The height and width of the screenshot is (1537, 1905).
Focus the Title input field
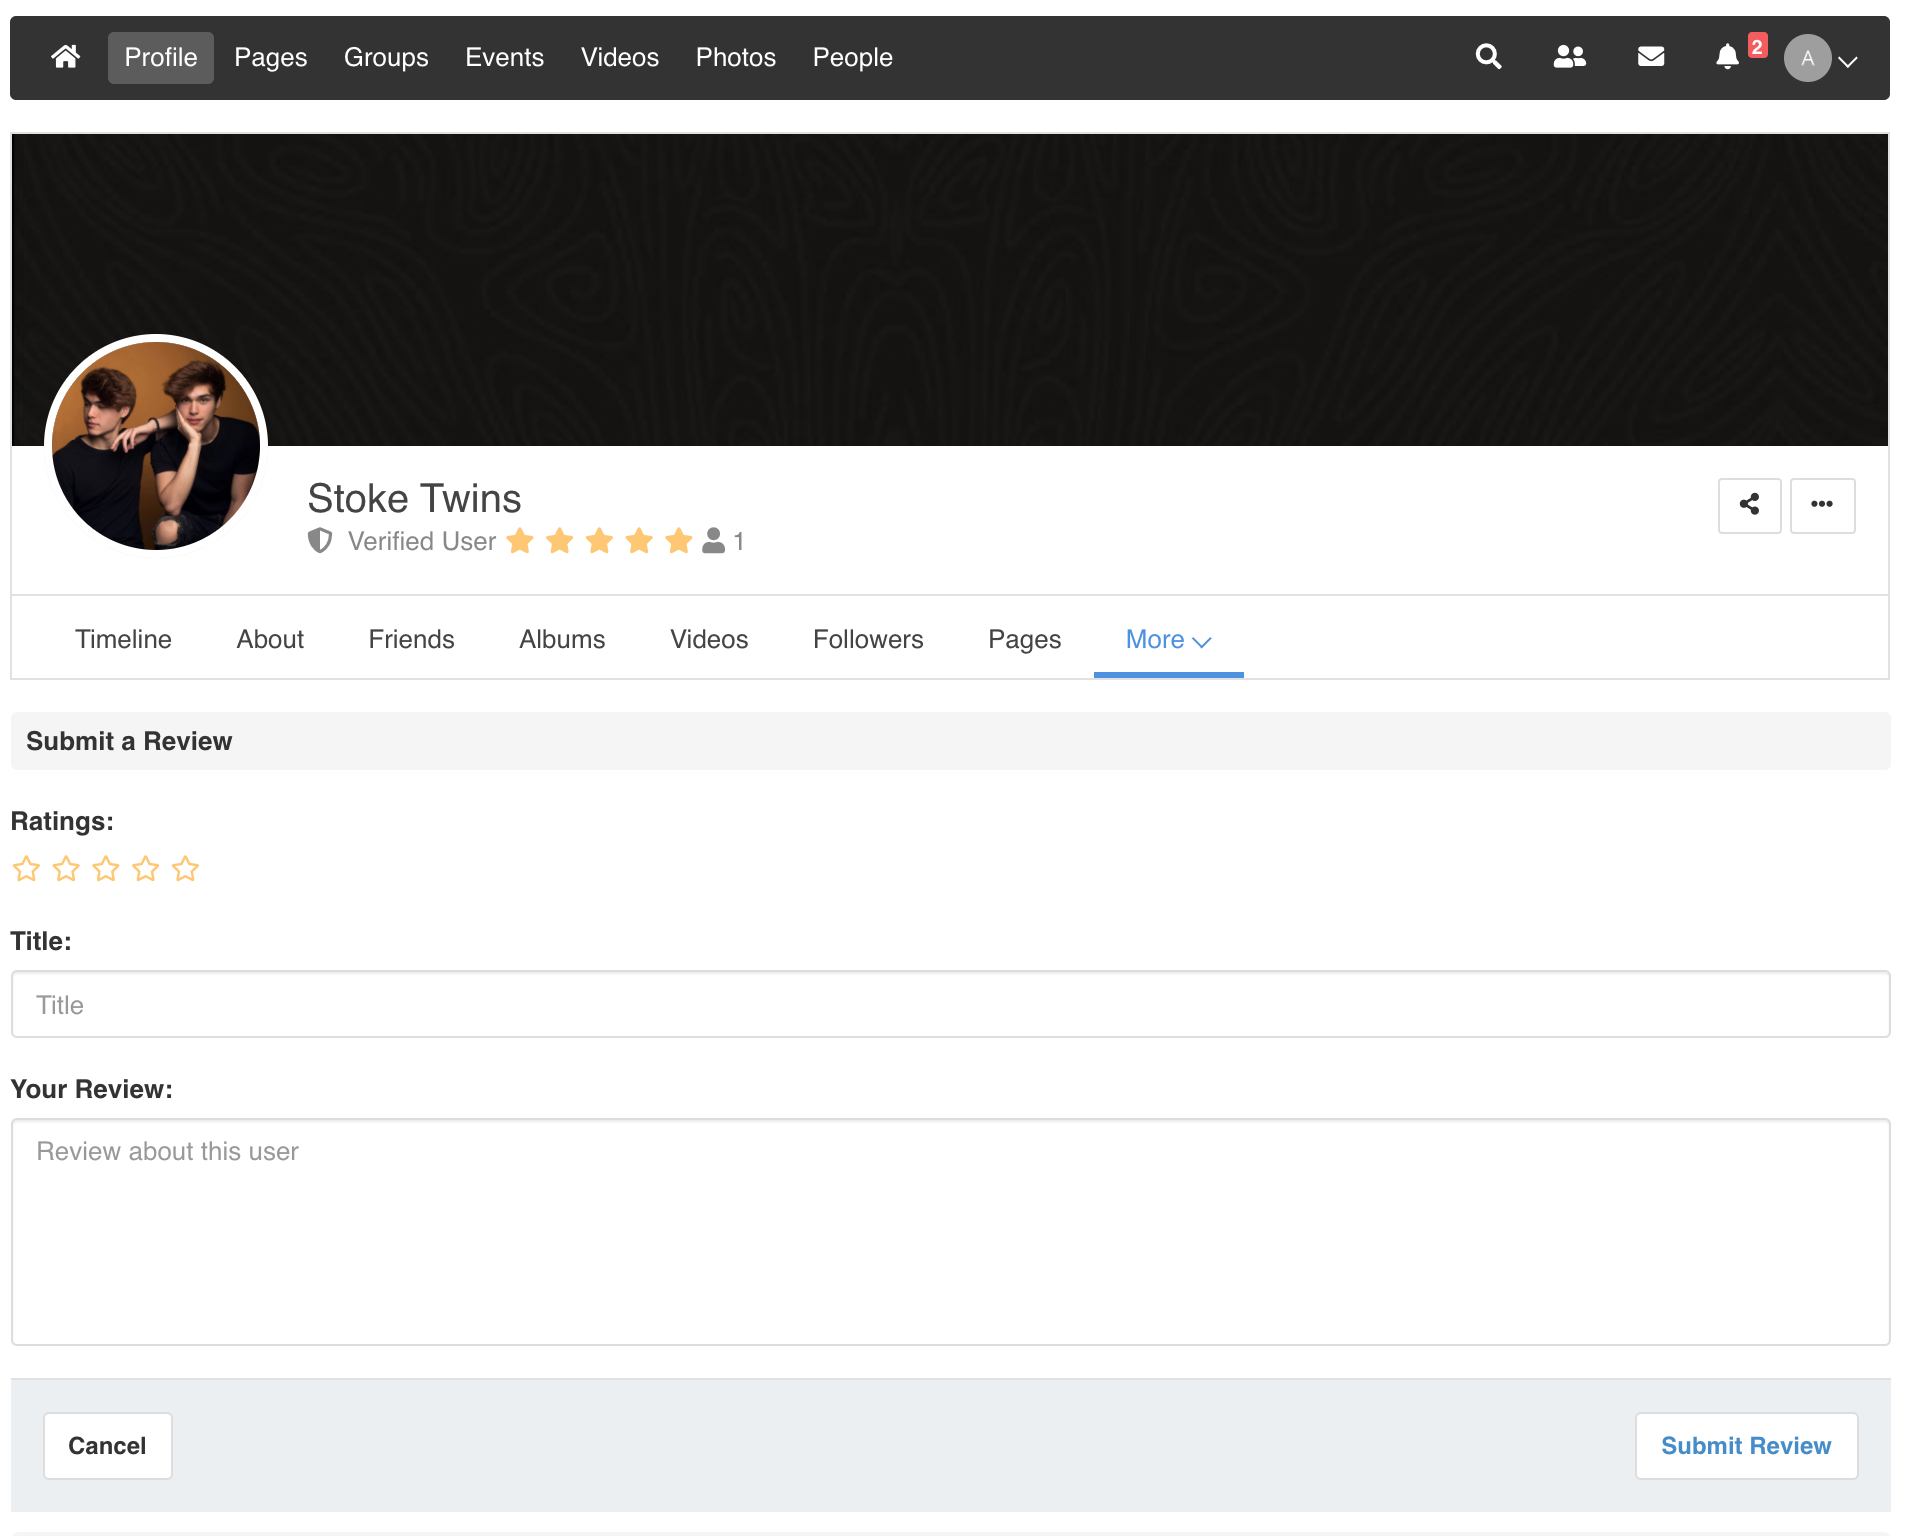pyautogui.click(x=950, y=1005)
